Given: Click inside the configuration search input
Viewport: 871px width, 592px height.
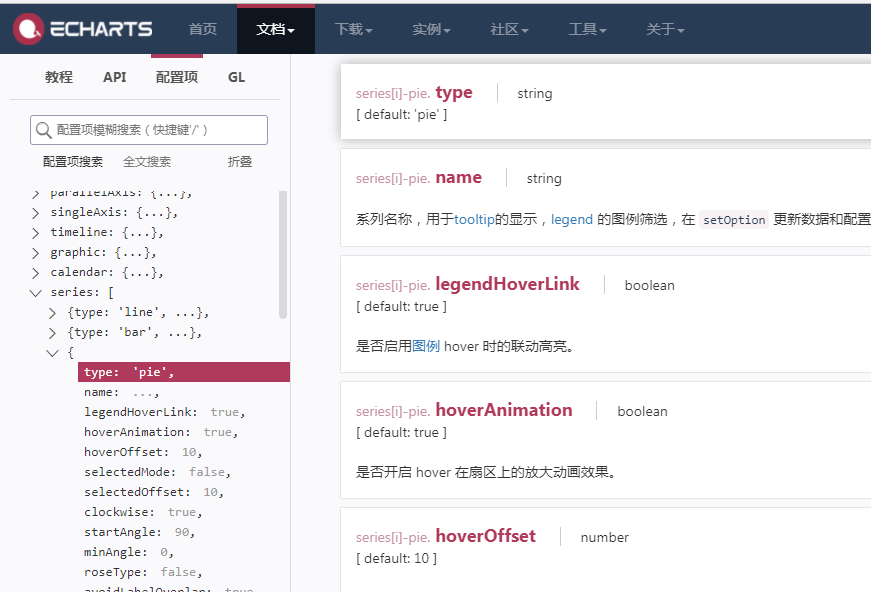Looking at the screenshot, I should [x=150, y=130].
